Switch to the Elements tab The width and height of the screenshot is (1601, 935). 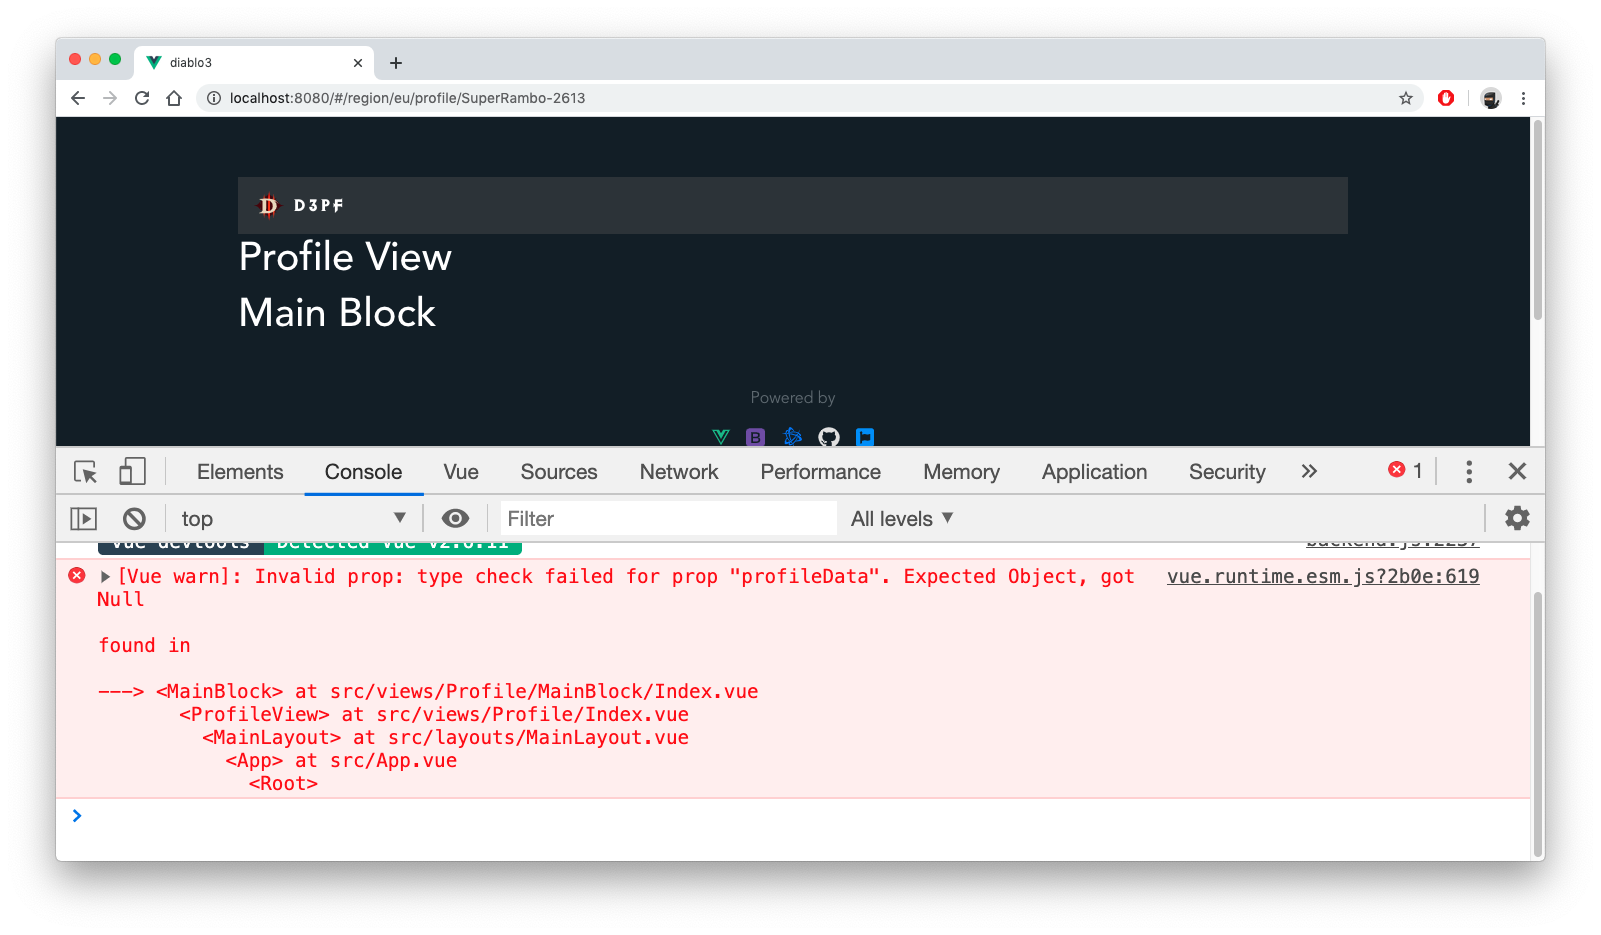tap(240, 472)
